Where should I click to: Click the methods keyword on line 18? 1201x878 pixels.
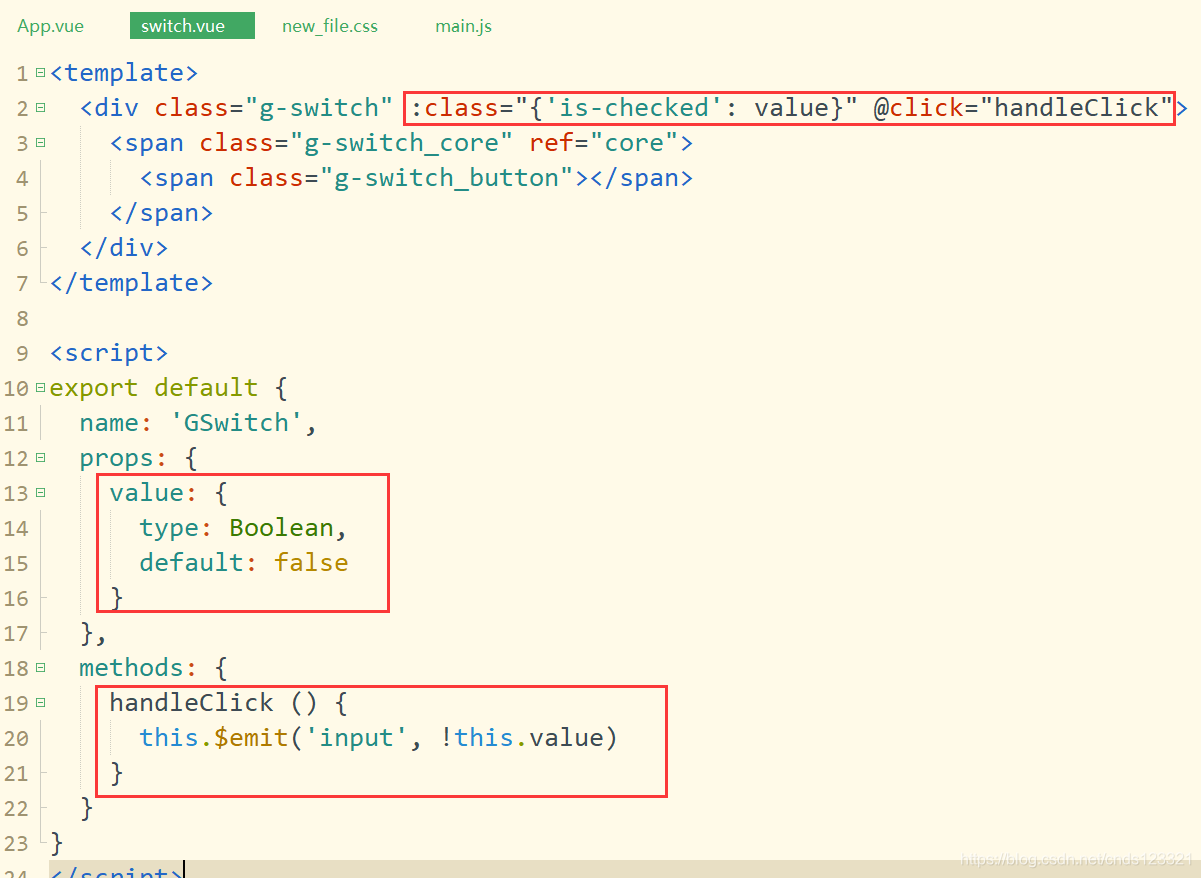tap(132, 668)
